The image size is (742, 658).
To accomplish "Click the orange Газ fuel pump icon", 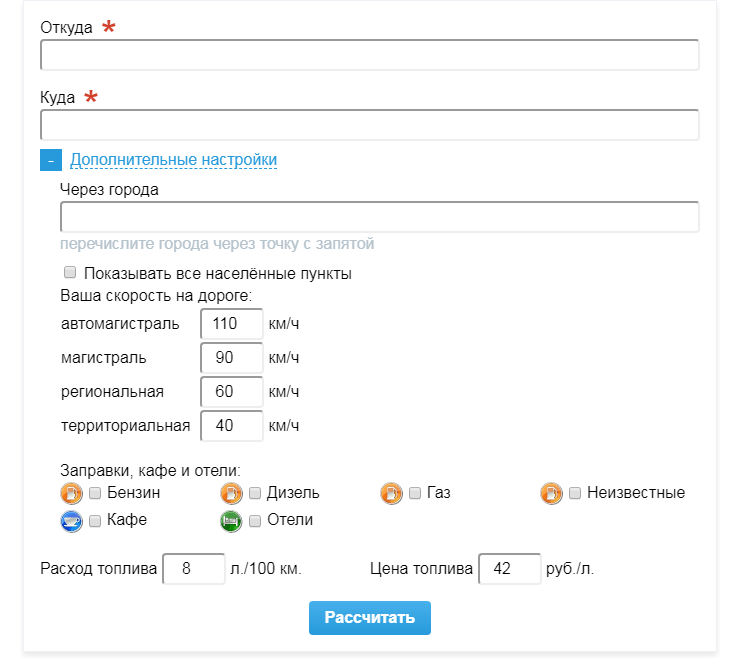I will (391, 494).
